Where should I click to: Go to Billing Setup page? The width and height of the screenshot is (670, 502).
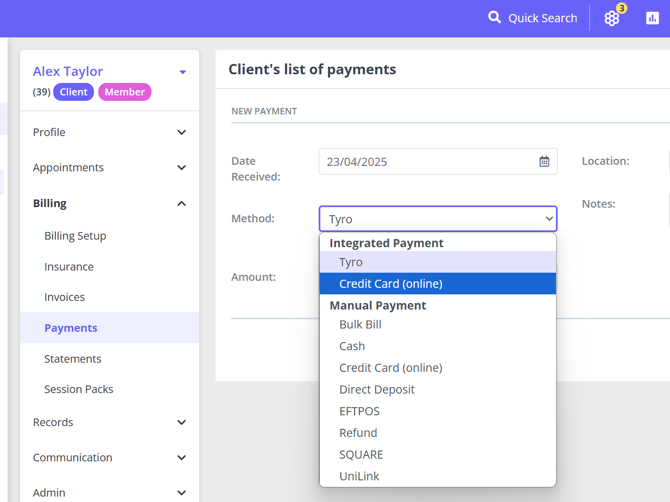[x=75, y=236]
